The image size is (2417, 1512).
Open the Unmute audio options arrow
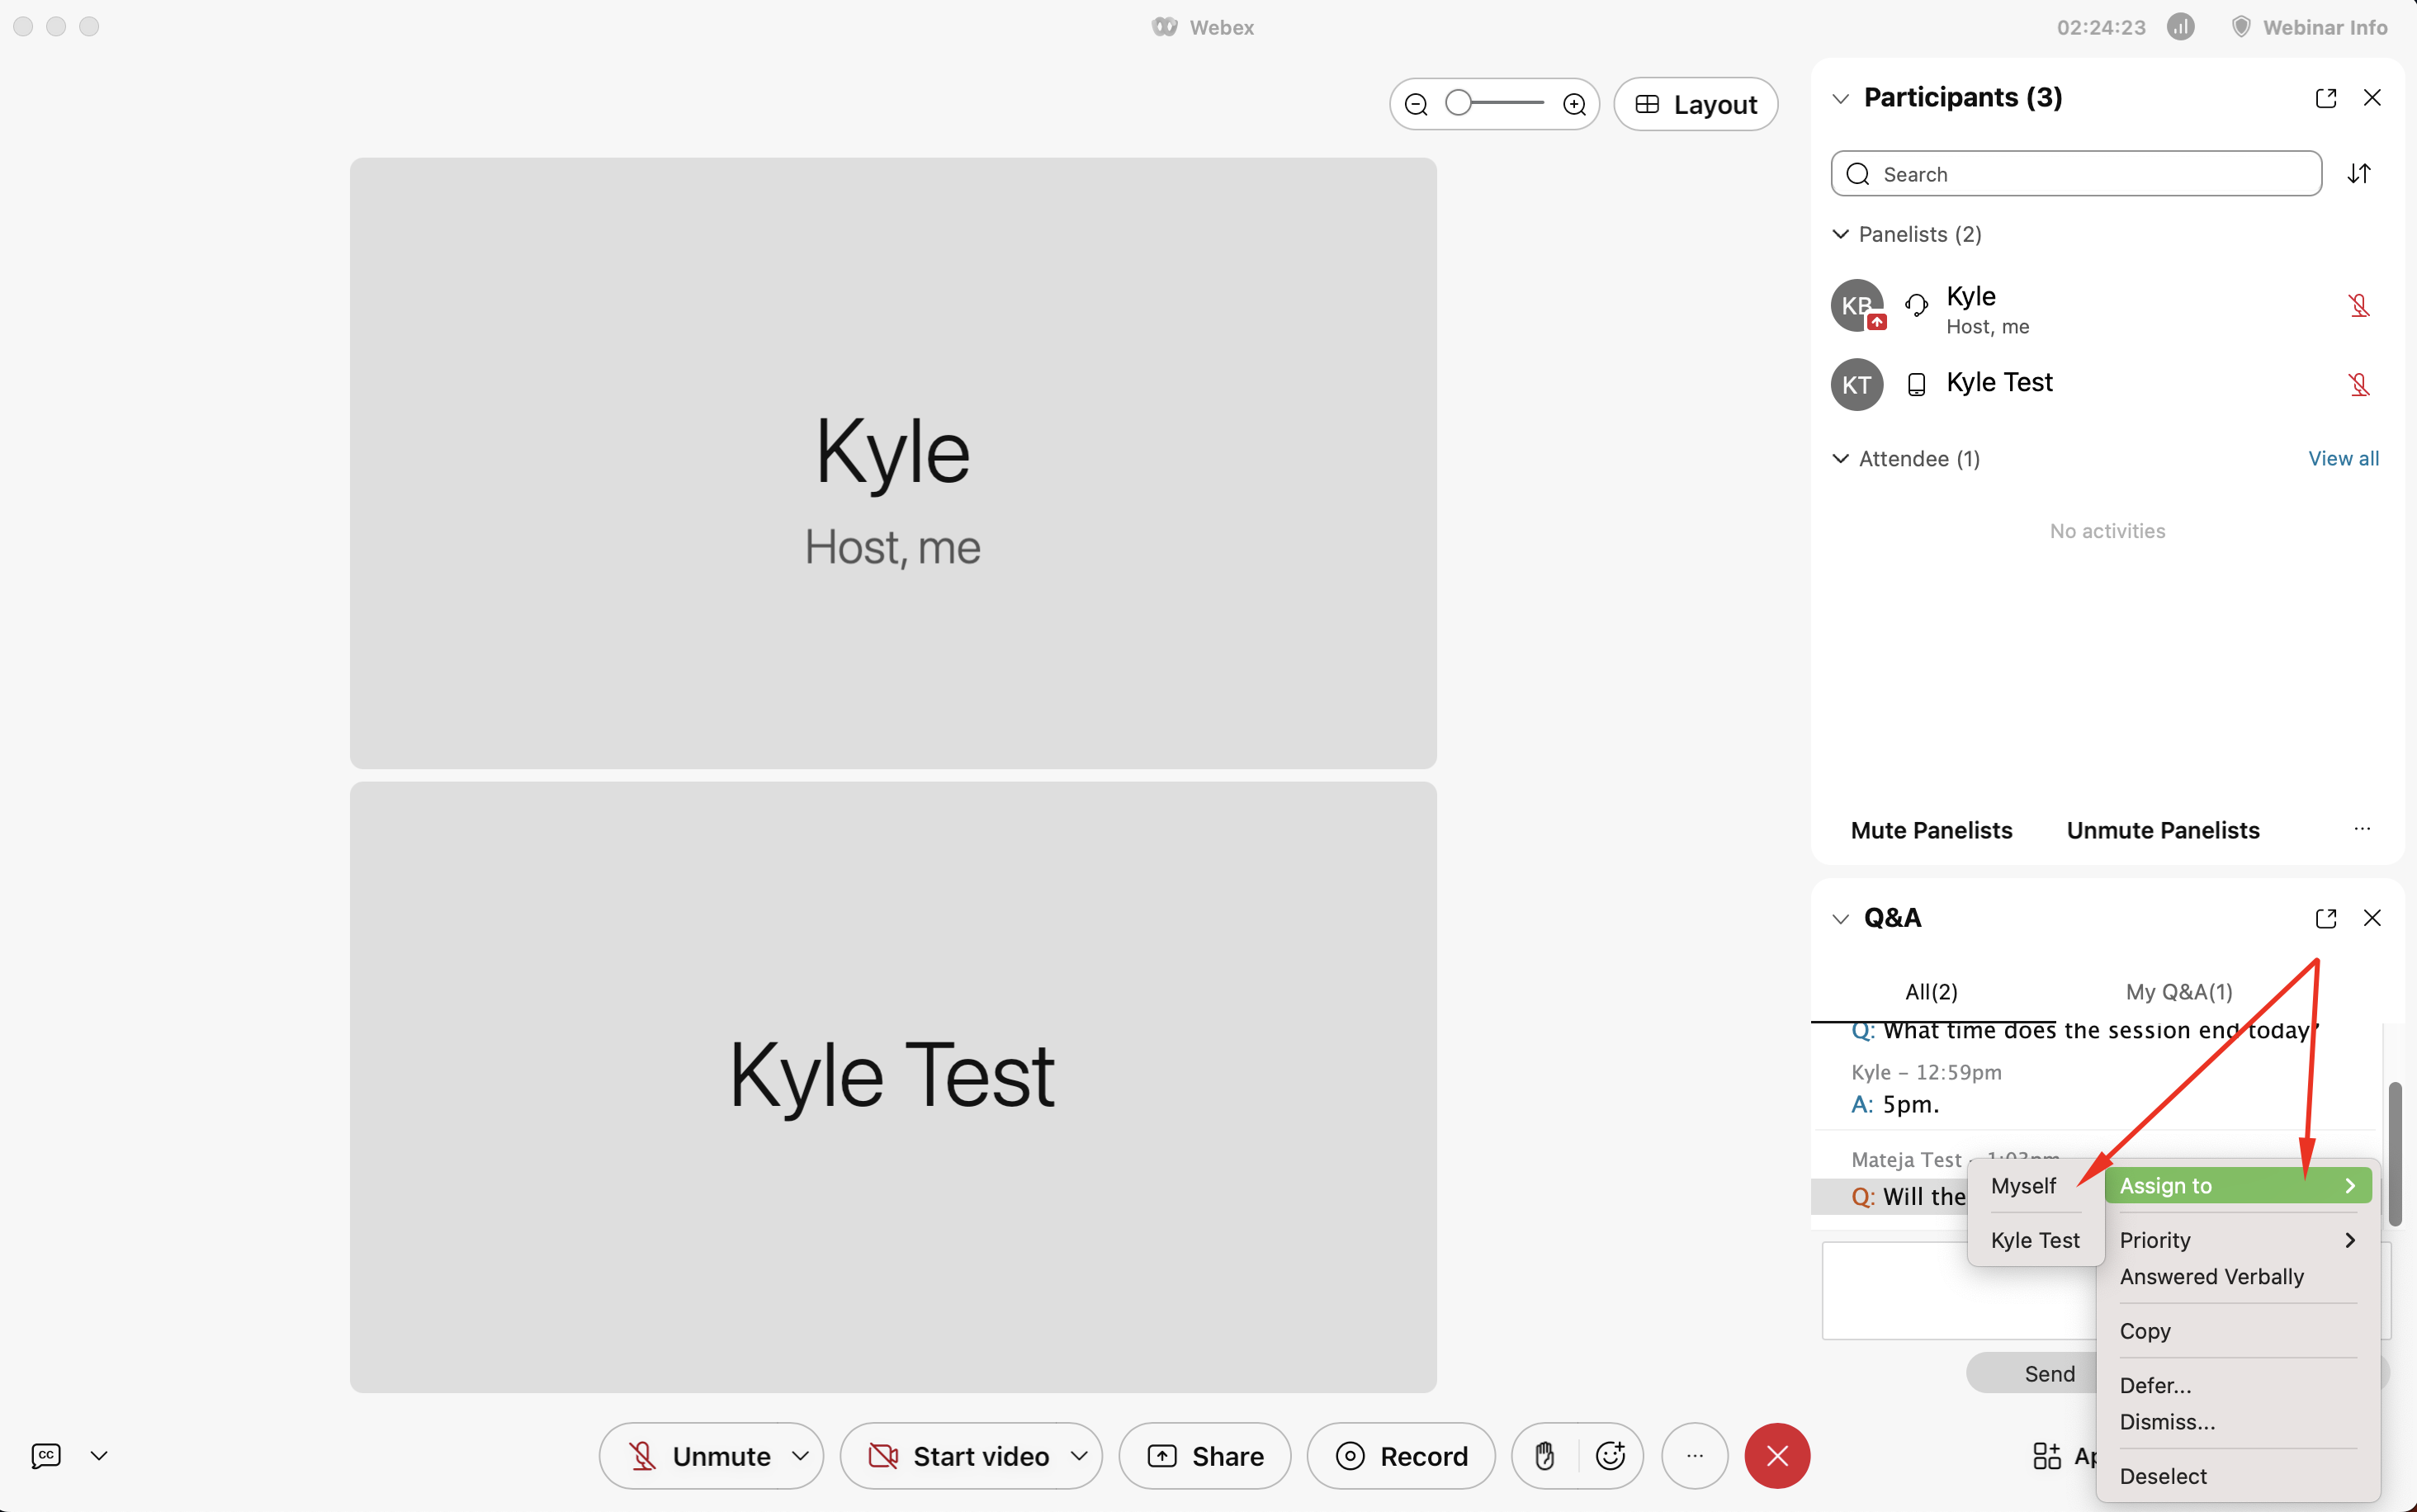[x=800, y=1456]
